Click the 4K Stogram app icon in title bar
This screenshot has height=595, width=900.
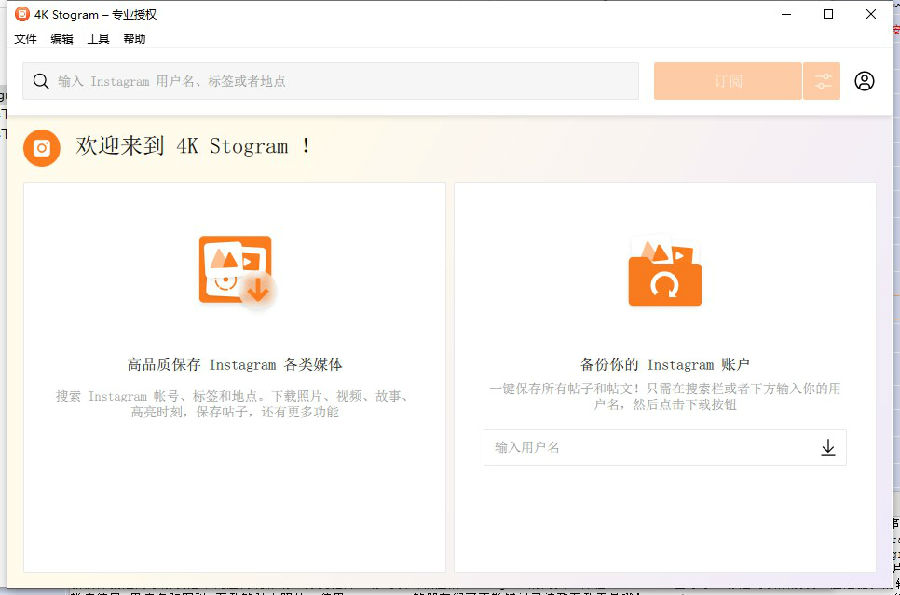point(20,14)
